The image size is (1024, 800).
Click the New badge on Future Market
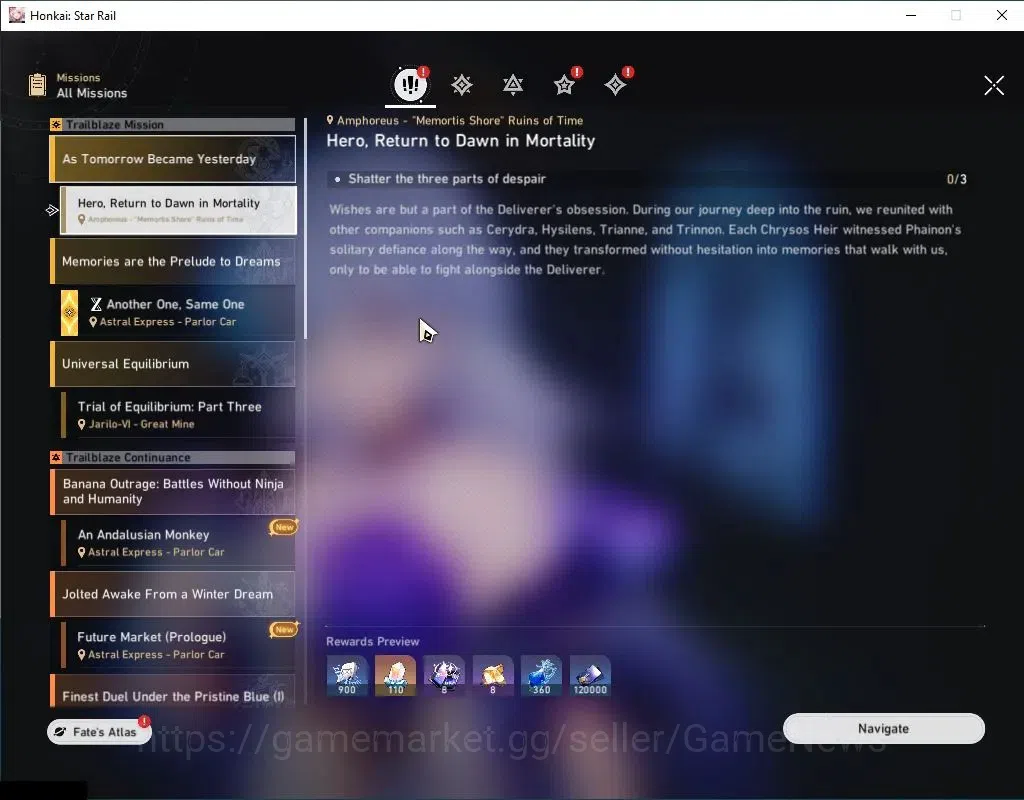click(283, 630)
